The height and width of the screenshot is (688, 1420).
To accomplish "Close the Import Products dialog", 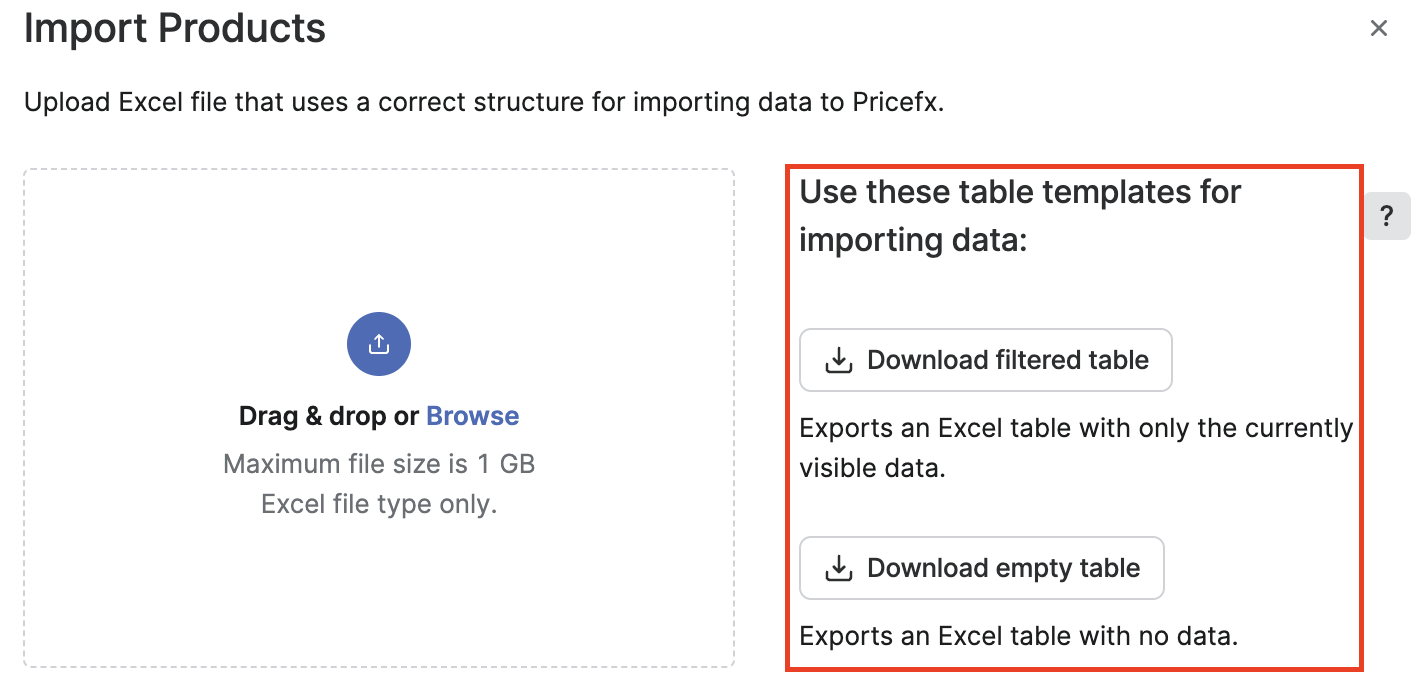I will tap(1379, 29).
